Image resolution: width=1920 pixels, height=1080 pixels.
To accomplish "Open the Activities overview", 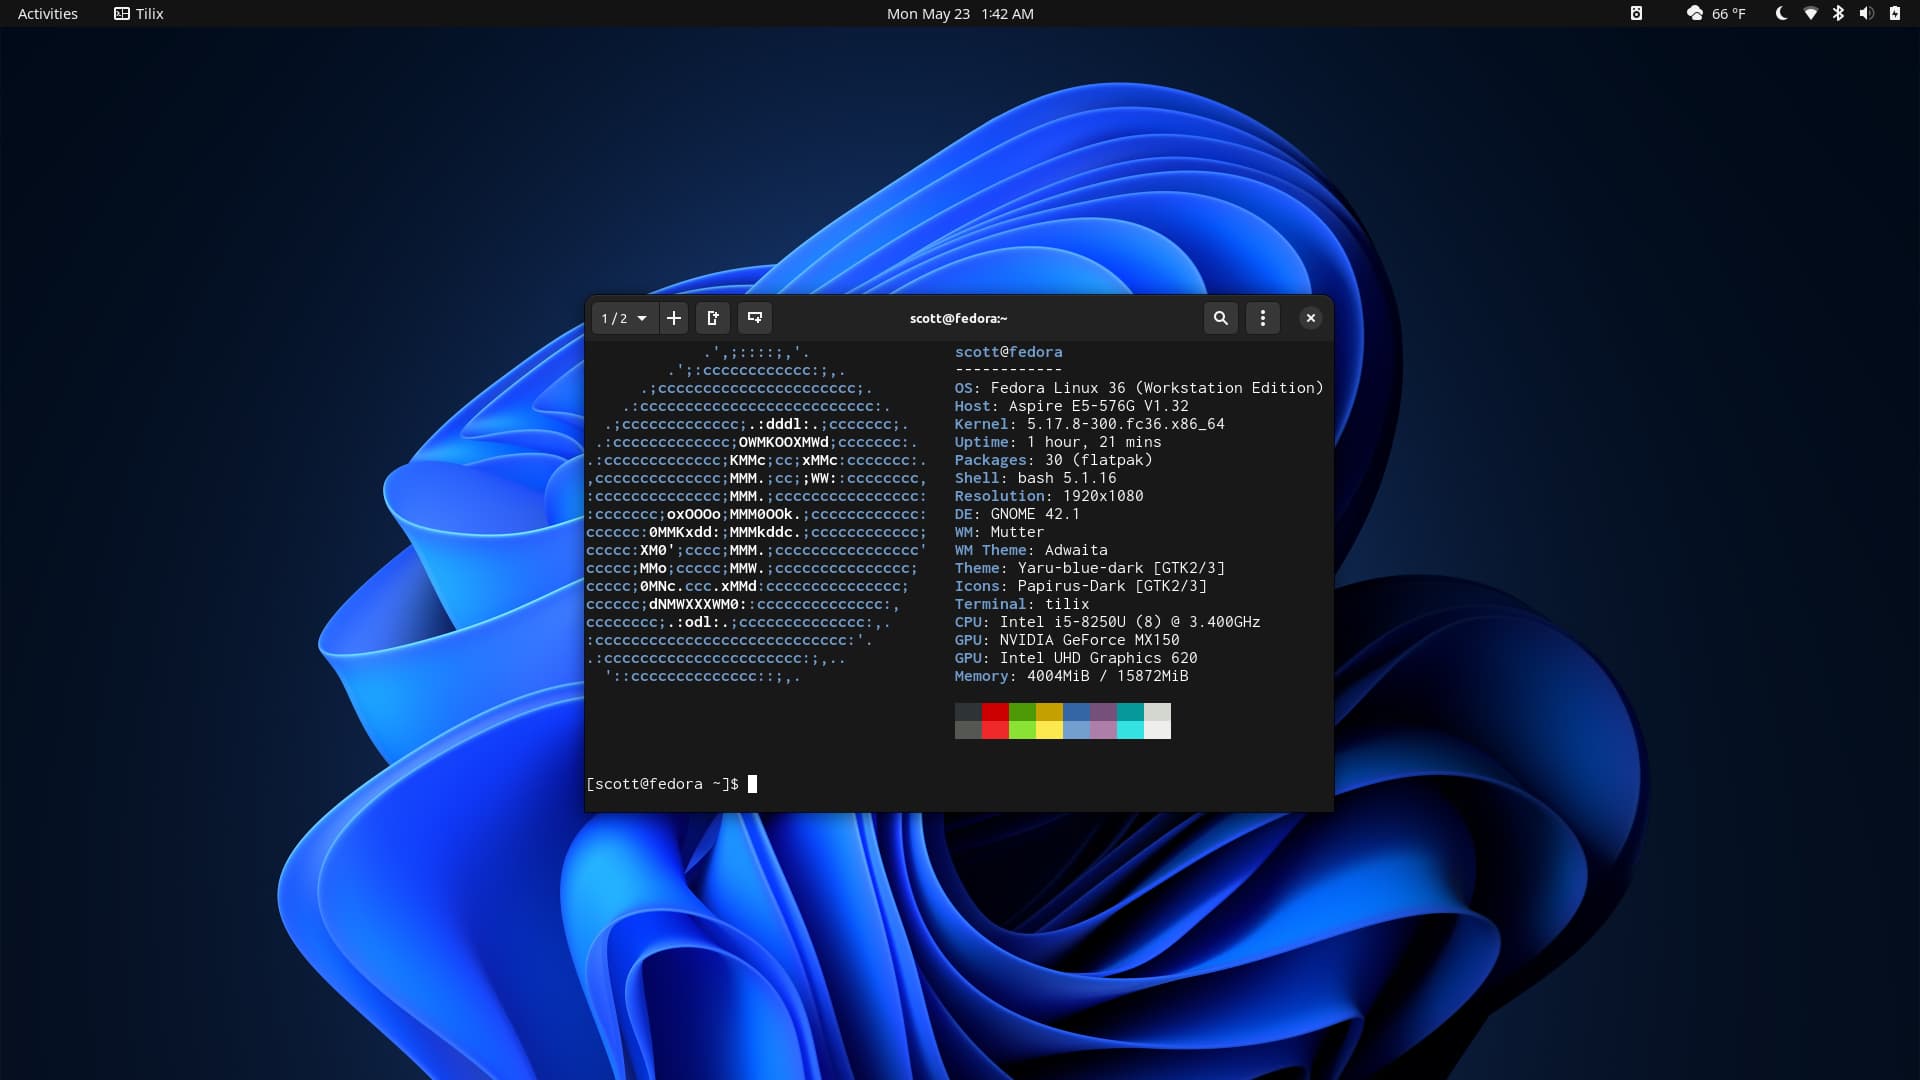I will pyautogui.click(x=47, y=13).
